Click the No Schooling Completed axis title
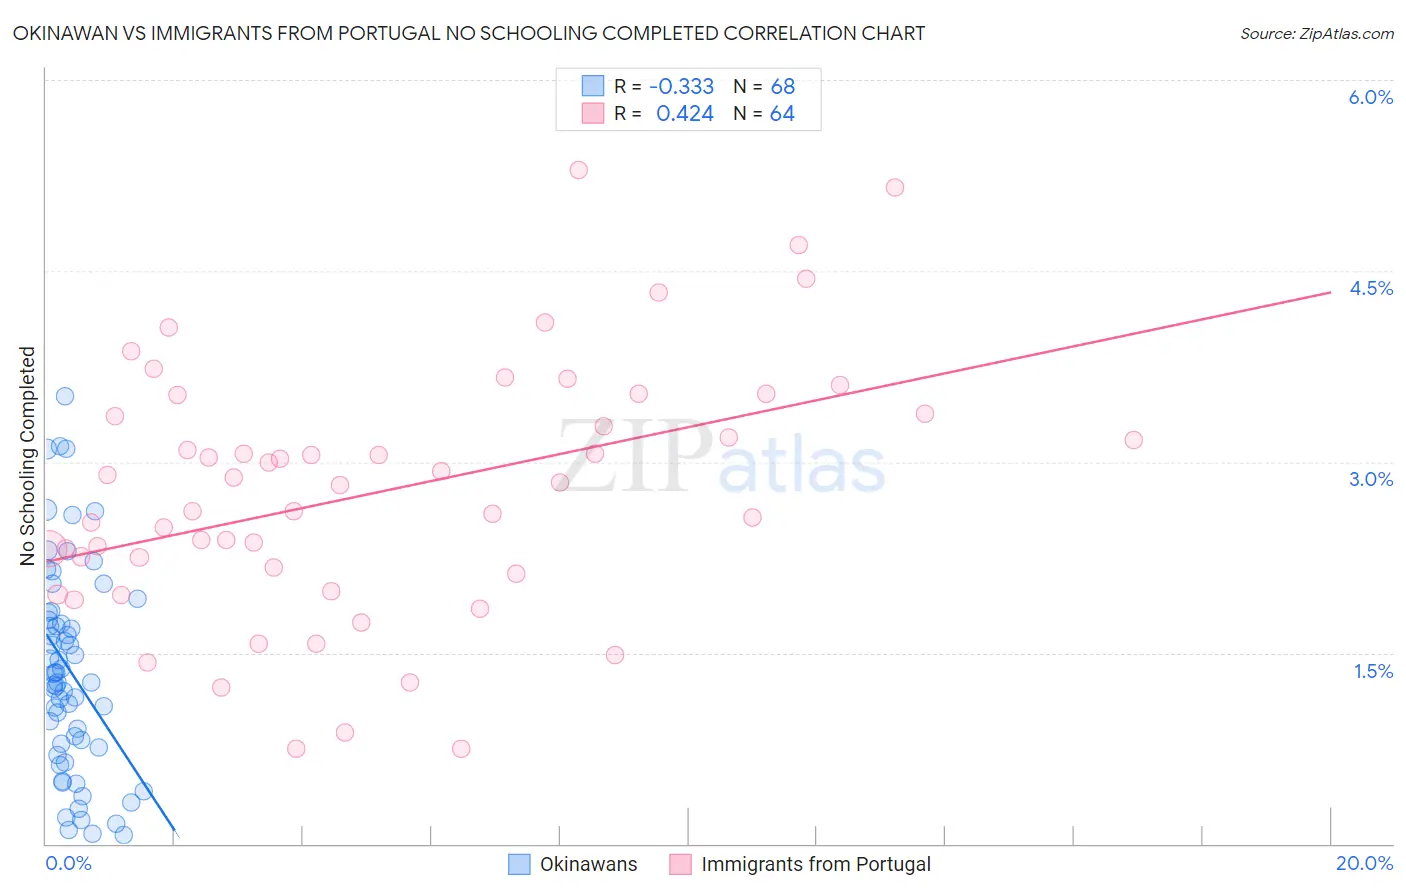This screenshot has width=1406, height=892. pos(27,456)
